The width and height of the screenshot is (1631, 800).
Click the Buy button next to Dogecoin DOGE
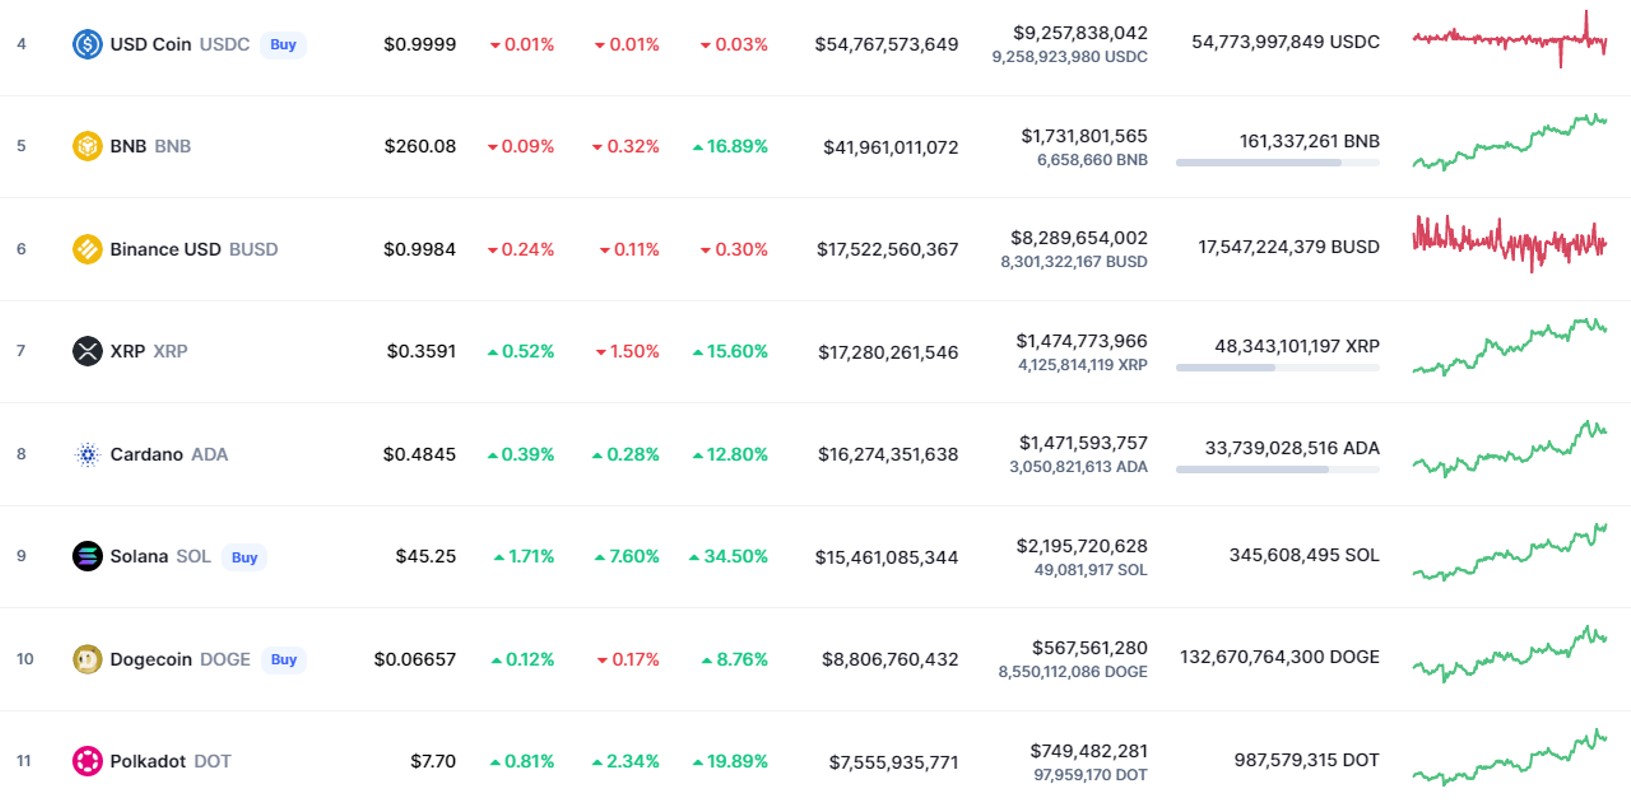click(x=284, y=660)
